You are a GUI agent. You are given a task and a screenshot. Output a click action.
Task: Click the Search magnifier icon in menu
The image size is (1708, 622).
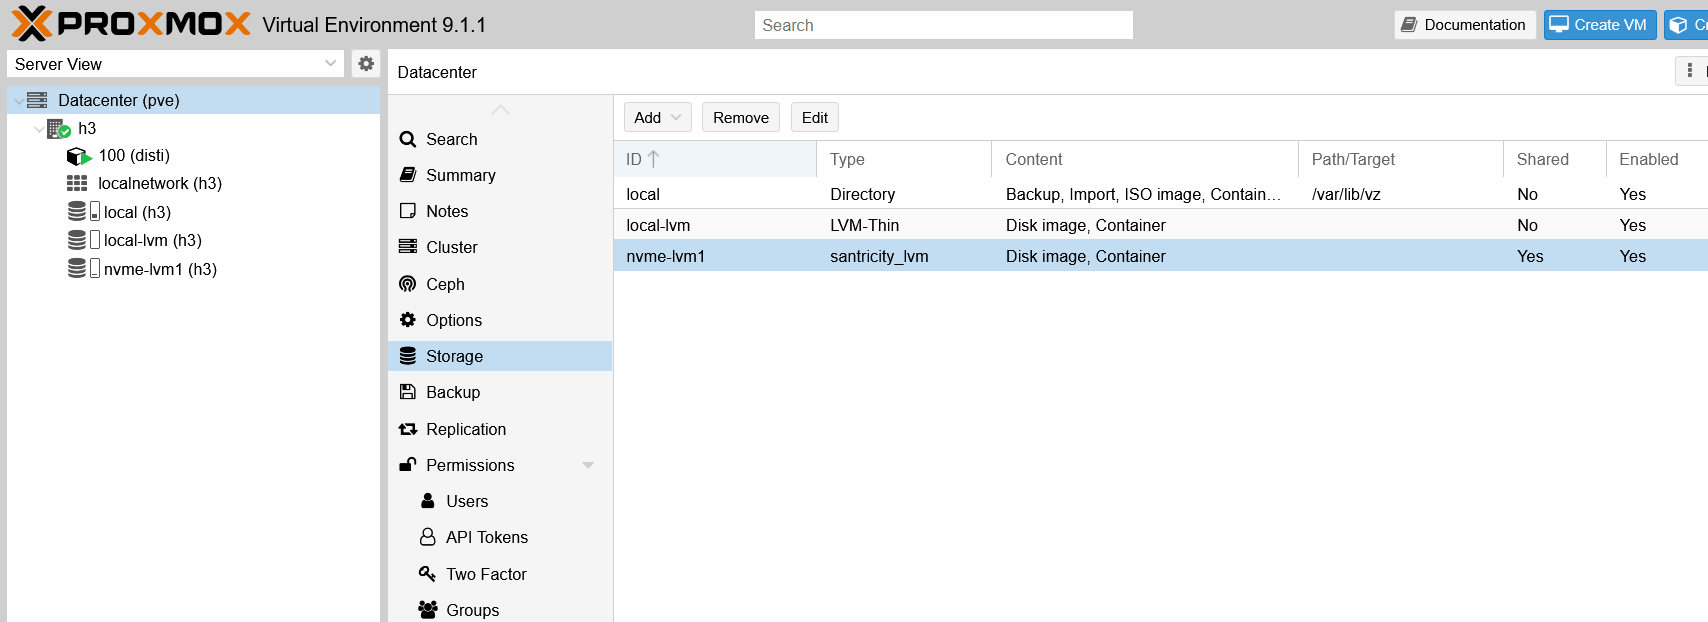point(408,139)
